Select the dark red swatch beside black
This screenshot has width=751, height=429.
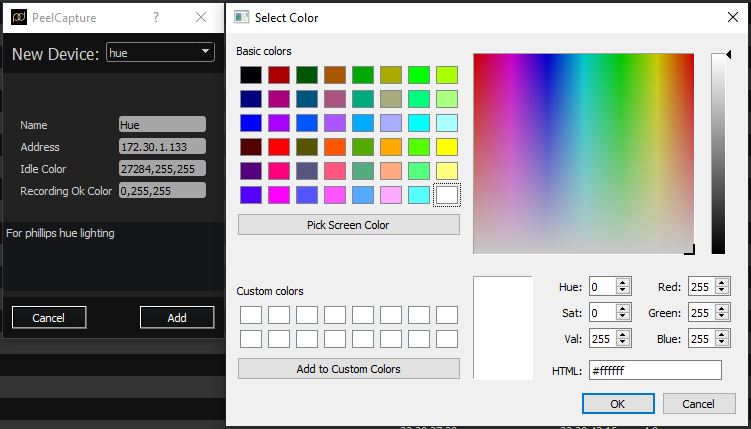click(x=279, y=75)
